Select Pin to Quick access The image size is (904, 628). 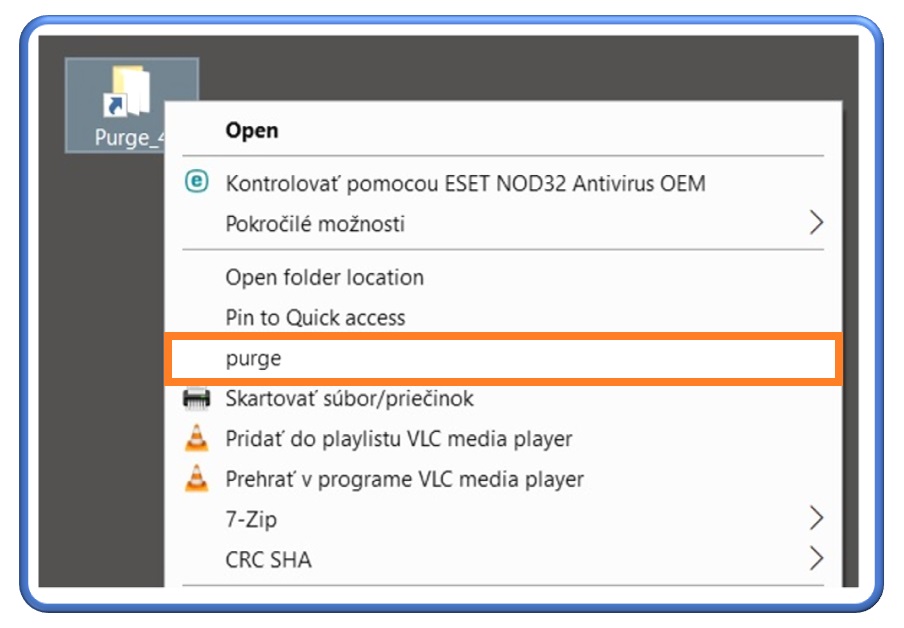(x=315, y=318)
